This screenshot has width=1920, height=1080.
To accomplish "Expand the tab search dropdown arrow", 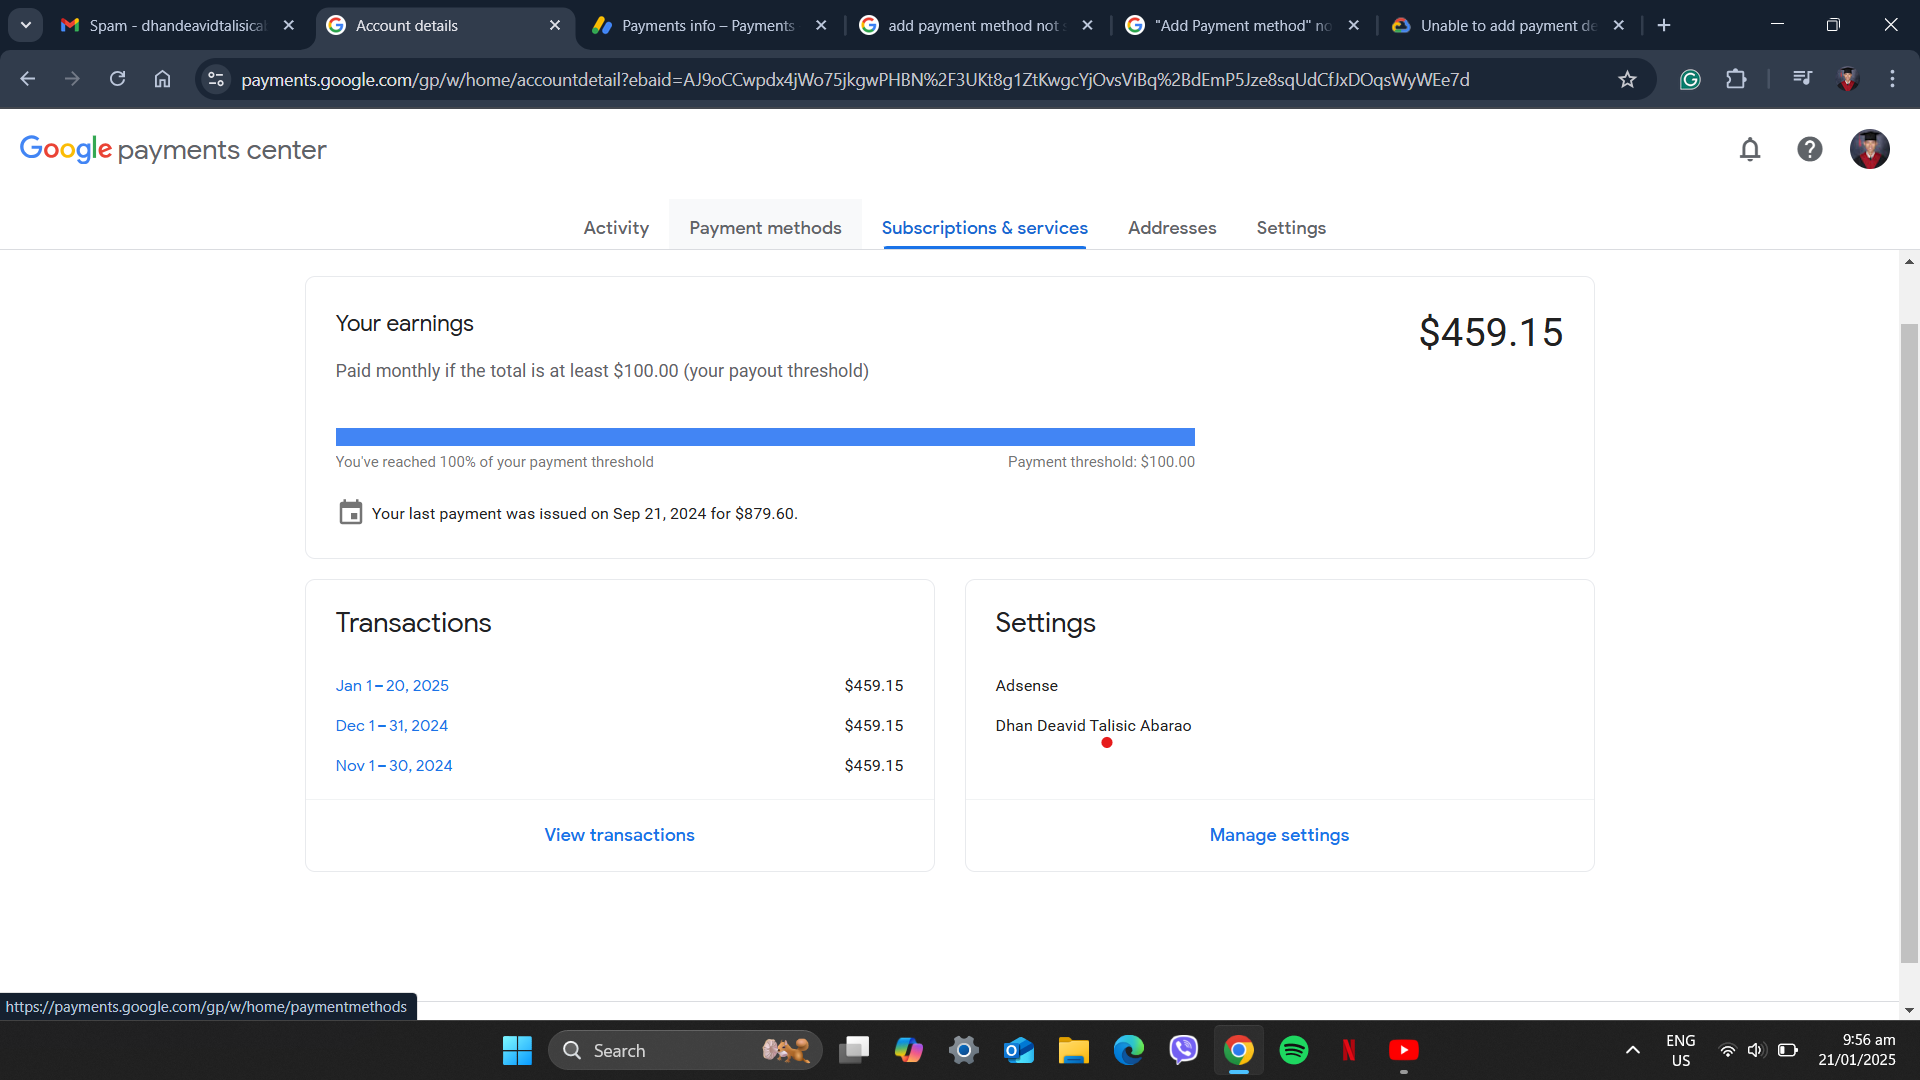I will tap(26, 25).
